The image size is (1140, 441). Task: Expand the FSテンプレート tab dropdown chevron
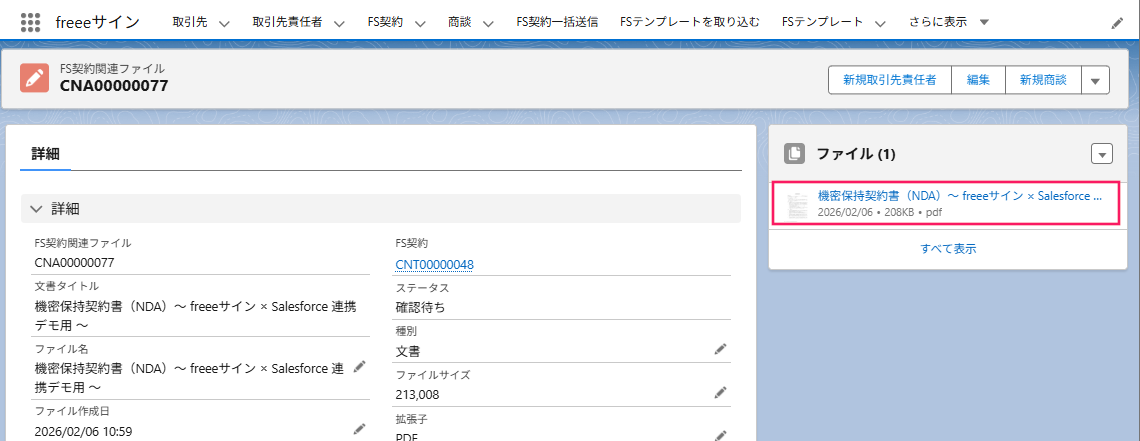[x=880, y=23]
